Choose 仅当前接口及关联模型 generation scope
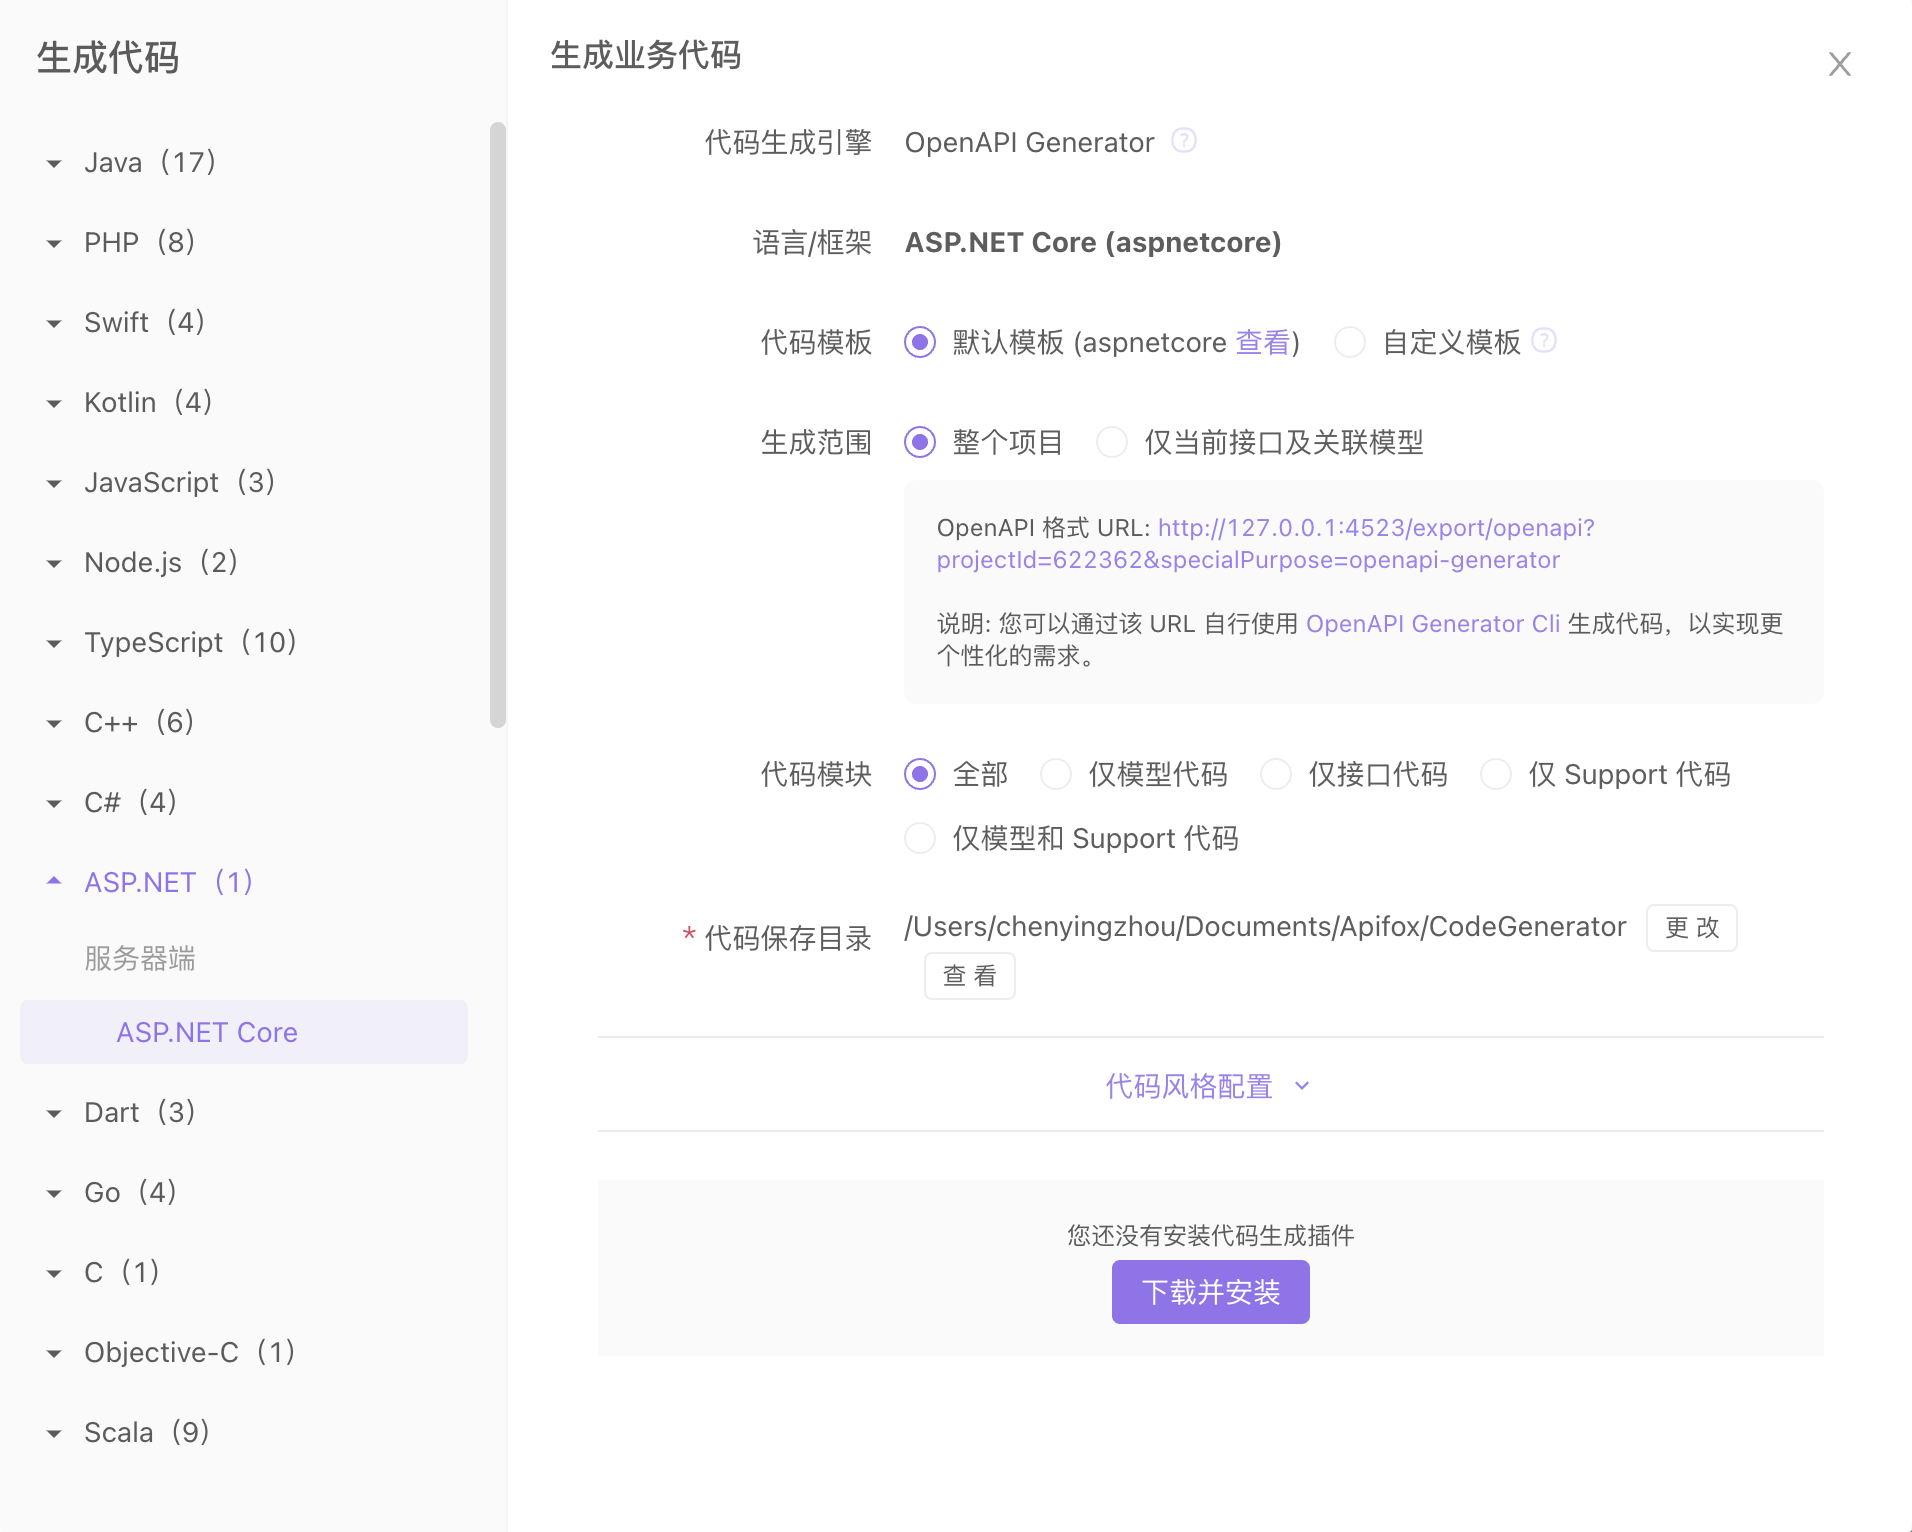 (x=1112, y=442)
